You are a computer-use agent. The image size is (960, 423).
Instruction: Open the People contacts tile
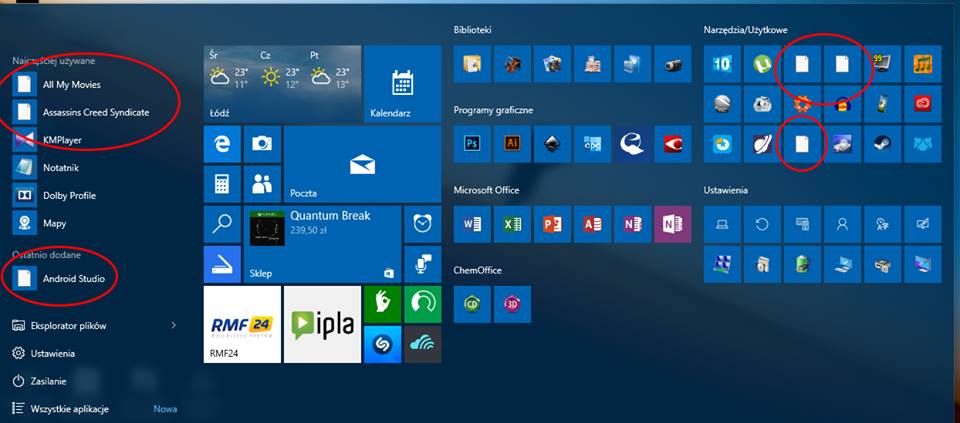(x=262, y=184)
